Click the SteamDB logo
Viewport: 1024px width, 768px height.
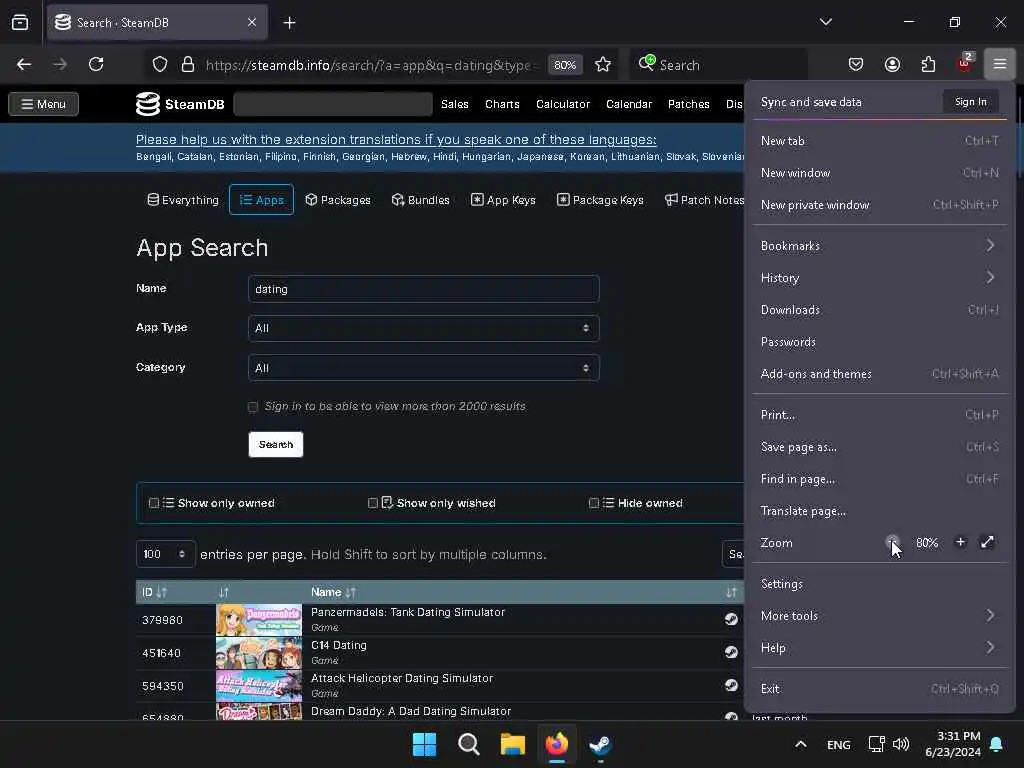pyautogui.click(x=180, y=104)
